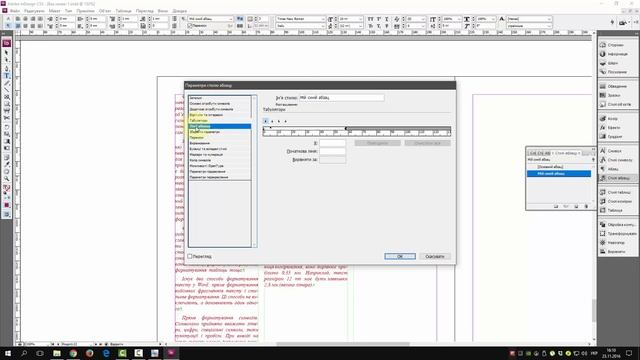
Task: Open the Трансформування panel
Action: pos(618,233)
